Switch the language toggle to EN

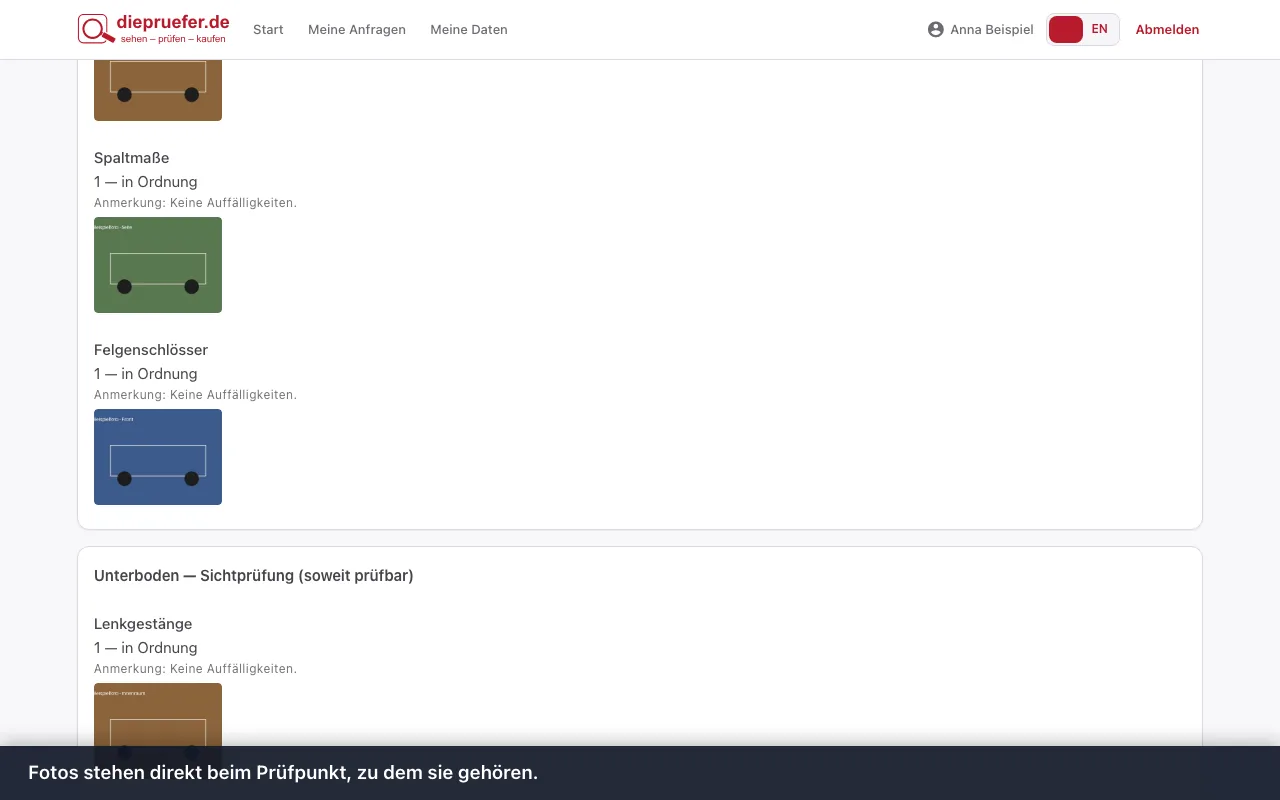click(x=1100, y=29)
